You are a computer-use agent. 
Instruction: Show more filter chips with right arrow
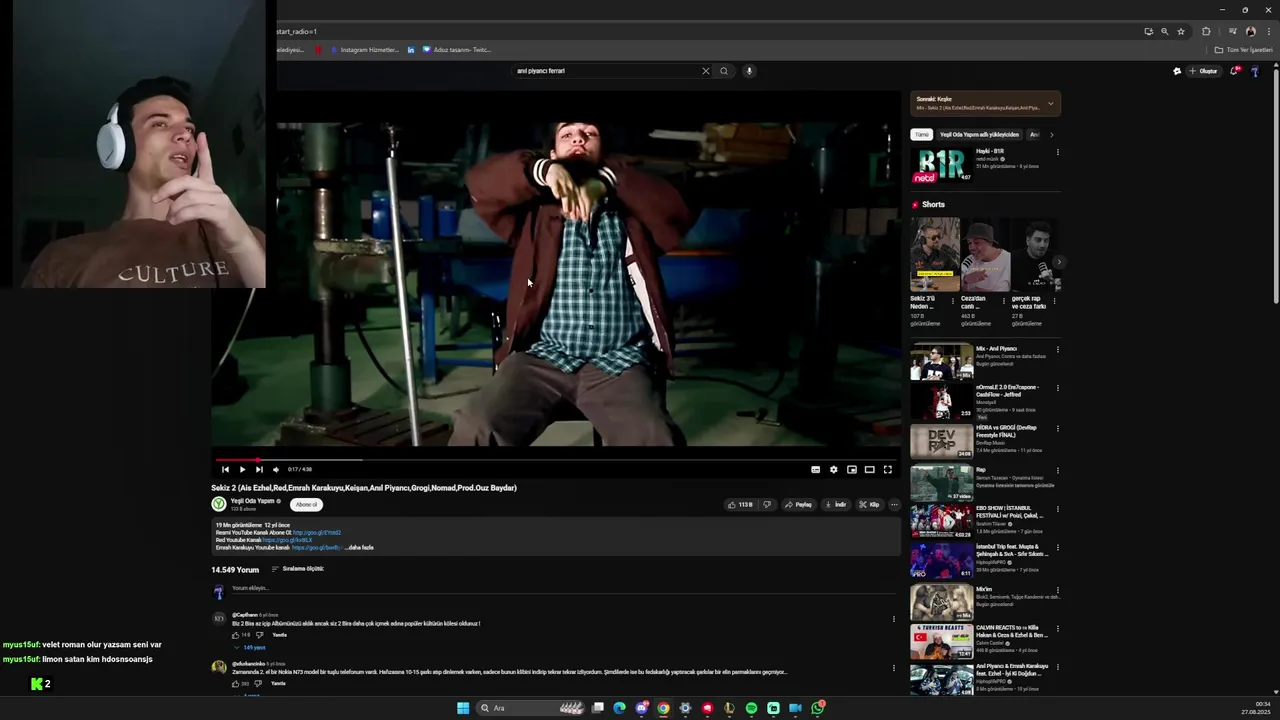point(1051,134)
